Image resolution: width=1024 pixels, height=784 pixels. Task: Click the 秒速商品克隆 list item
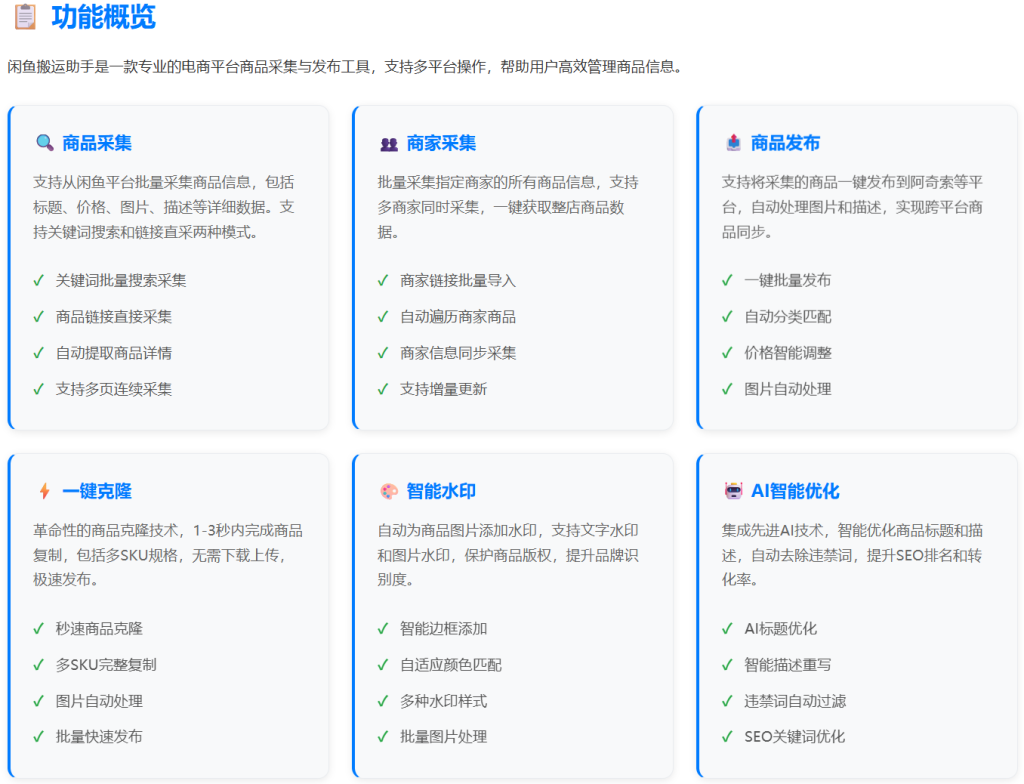[99, 629]
